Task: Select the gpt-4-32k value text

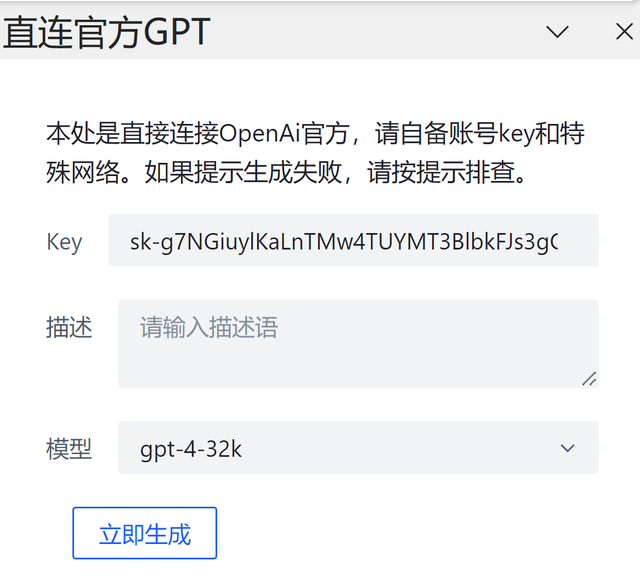Action: click(191, 449)
